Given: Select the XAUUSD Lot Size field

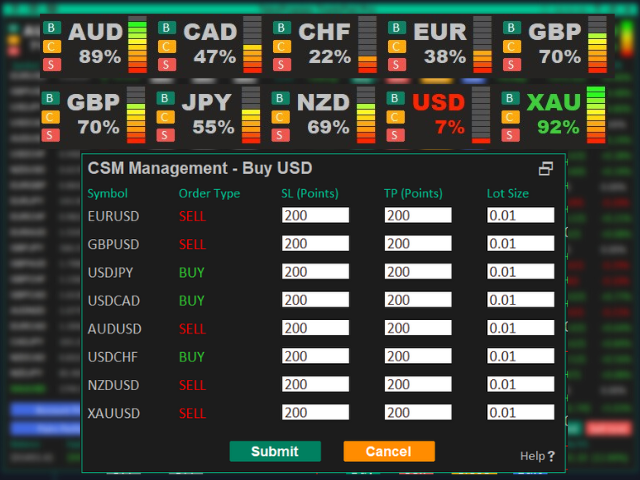Looking at the screenshot, I should 520,413.
